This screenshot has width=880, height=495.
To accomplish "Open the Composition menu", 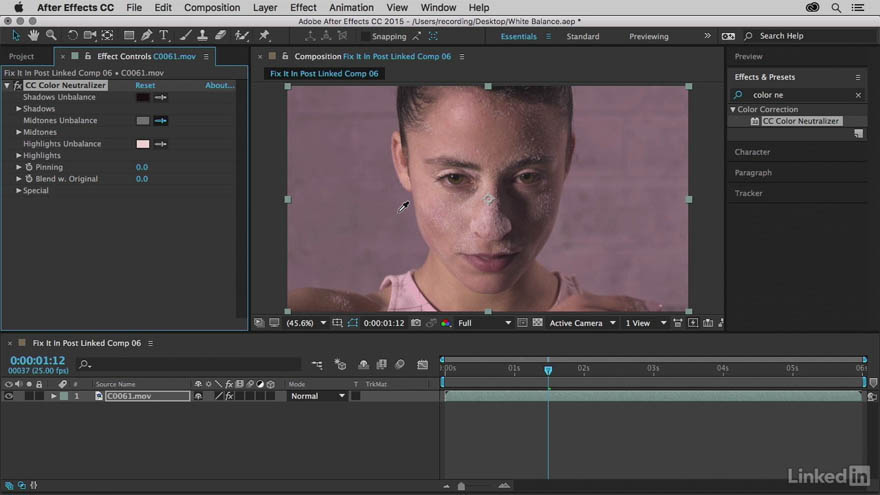I will tap(212, 8).
